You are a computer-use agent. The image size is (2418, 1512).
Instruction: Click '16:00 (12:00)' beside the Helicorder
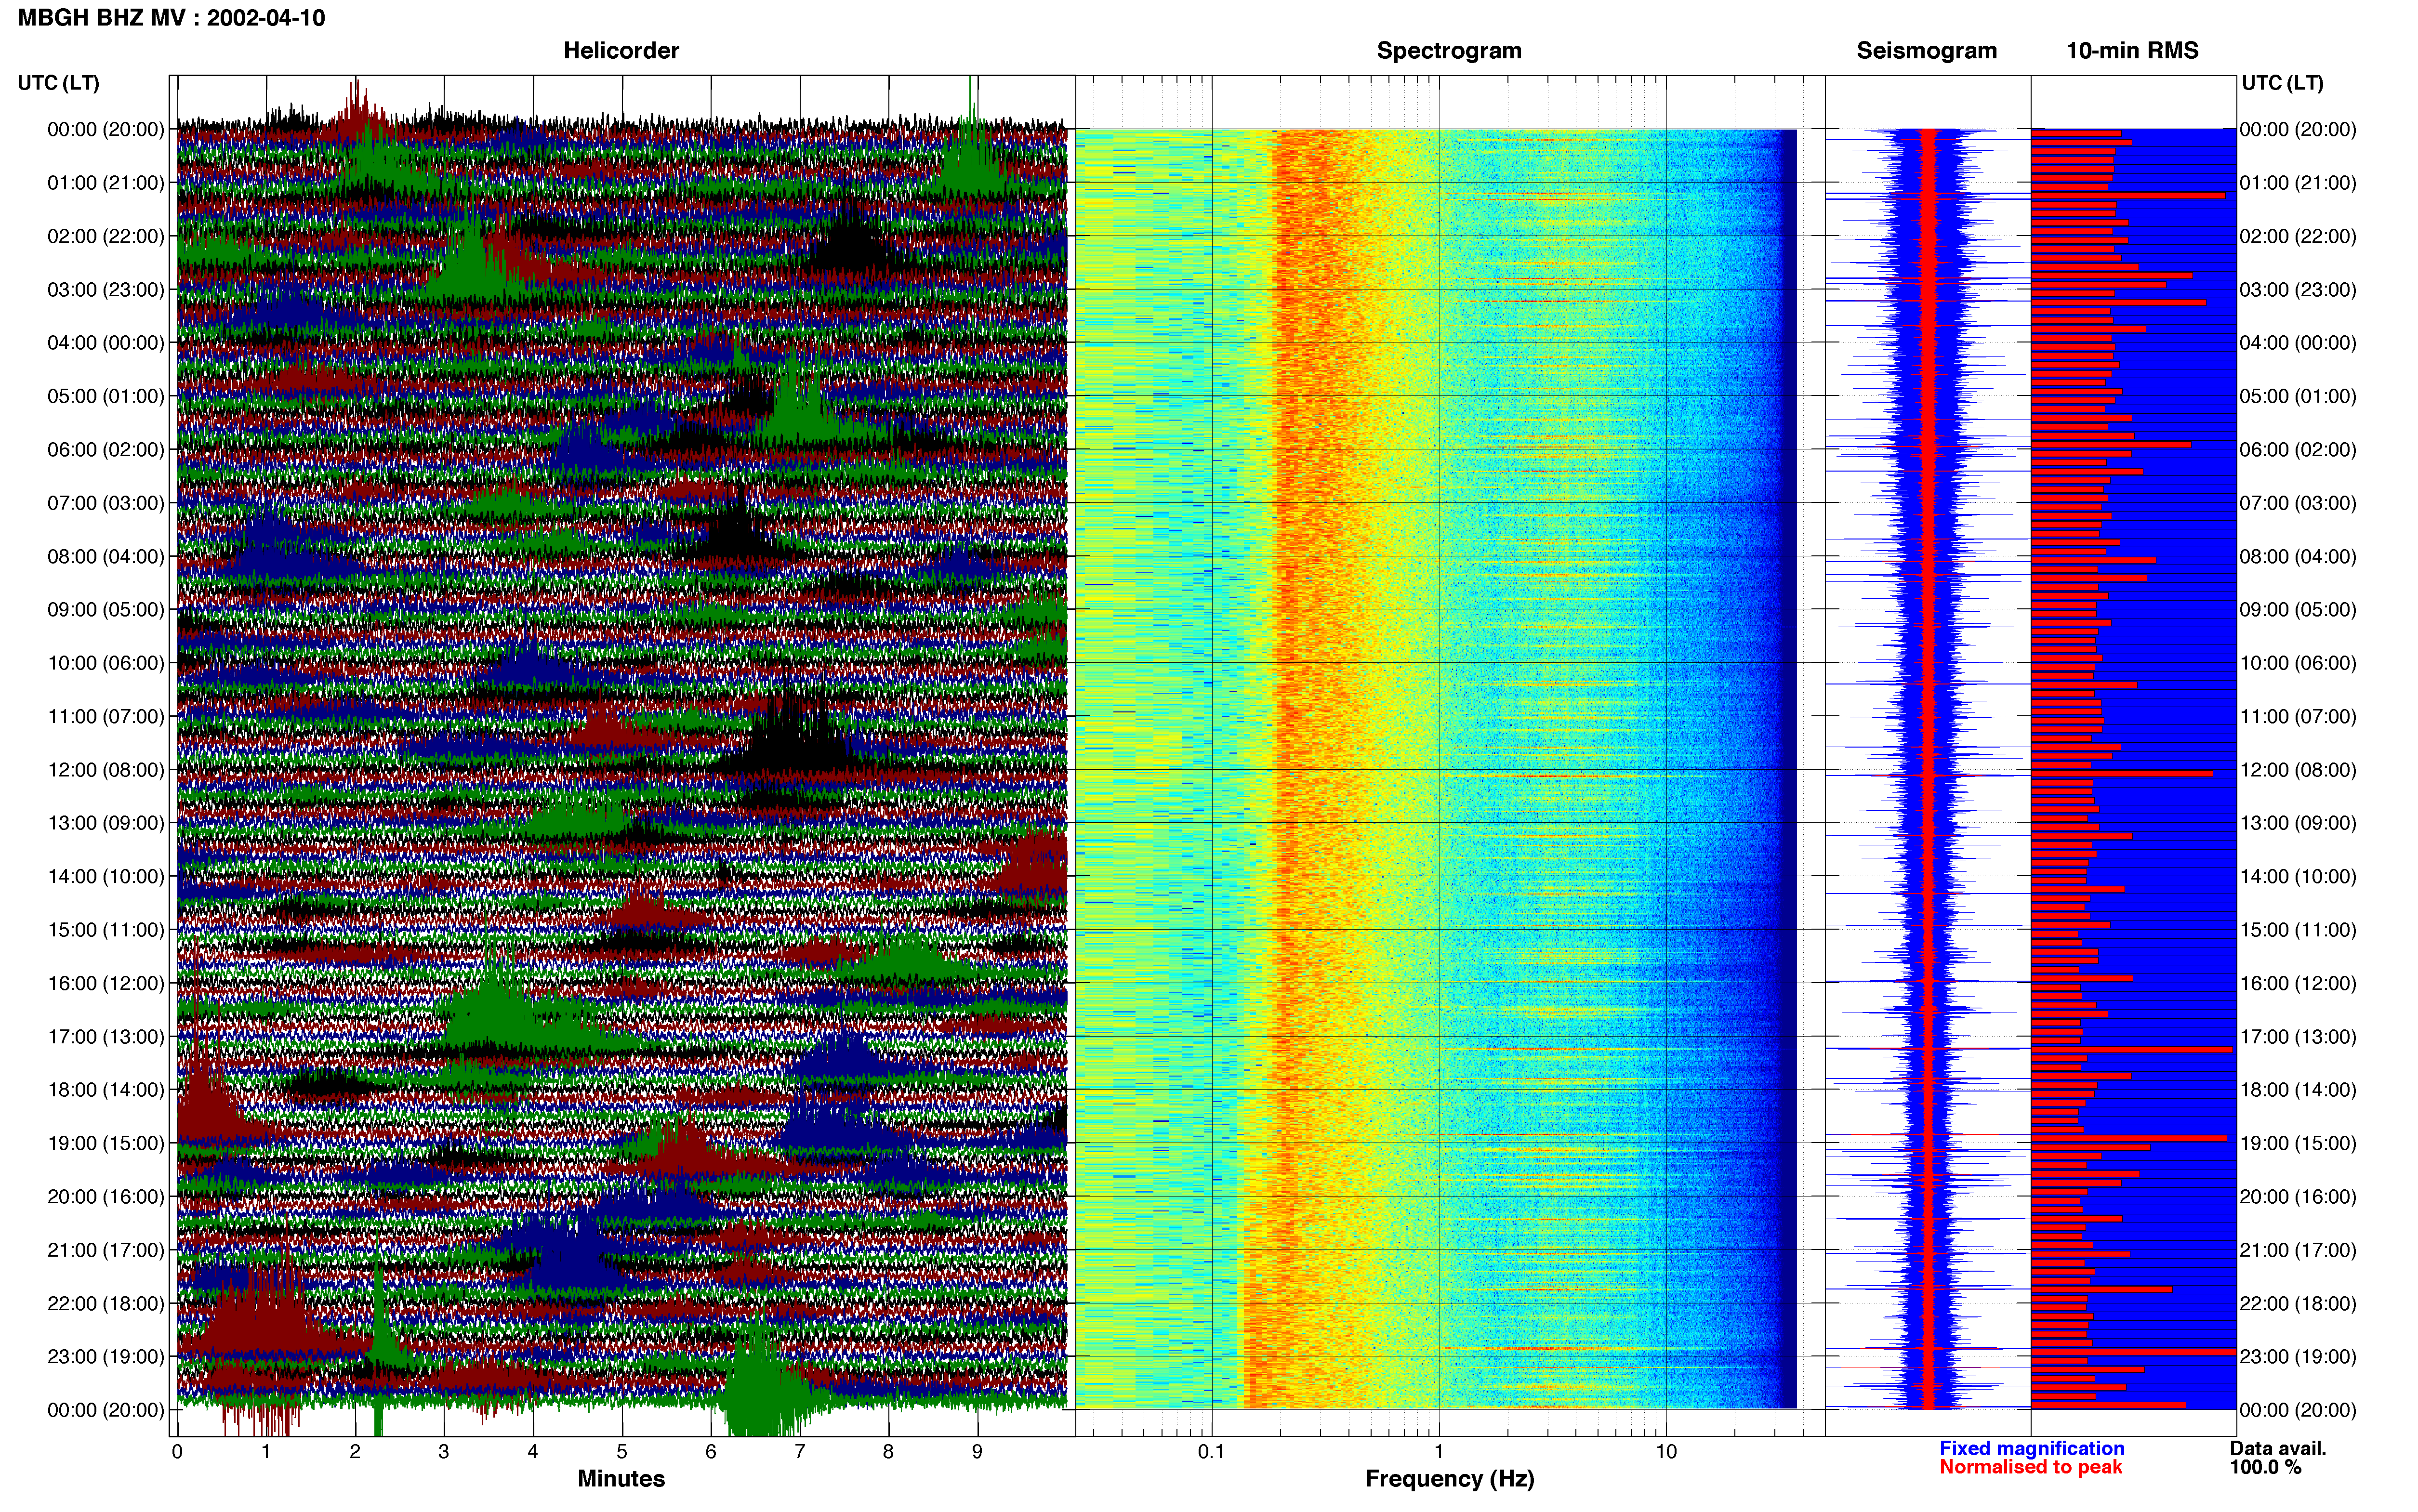coord(106,983)
